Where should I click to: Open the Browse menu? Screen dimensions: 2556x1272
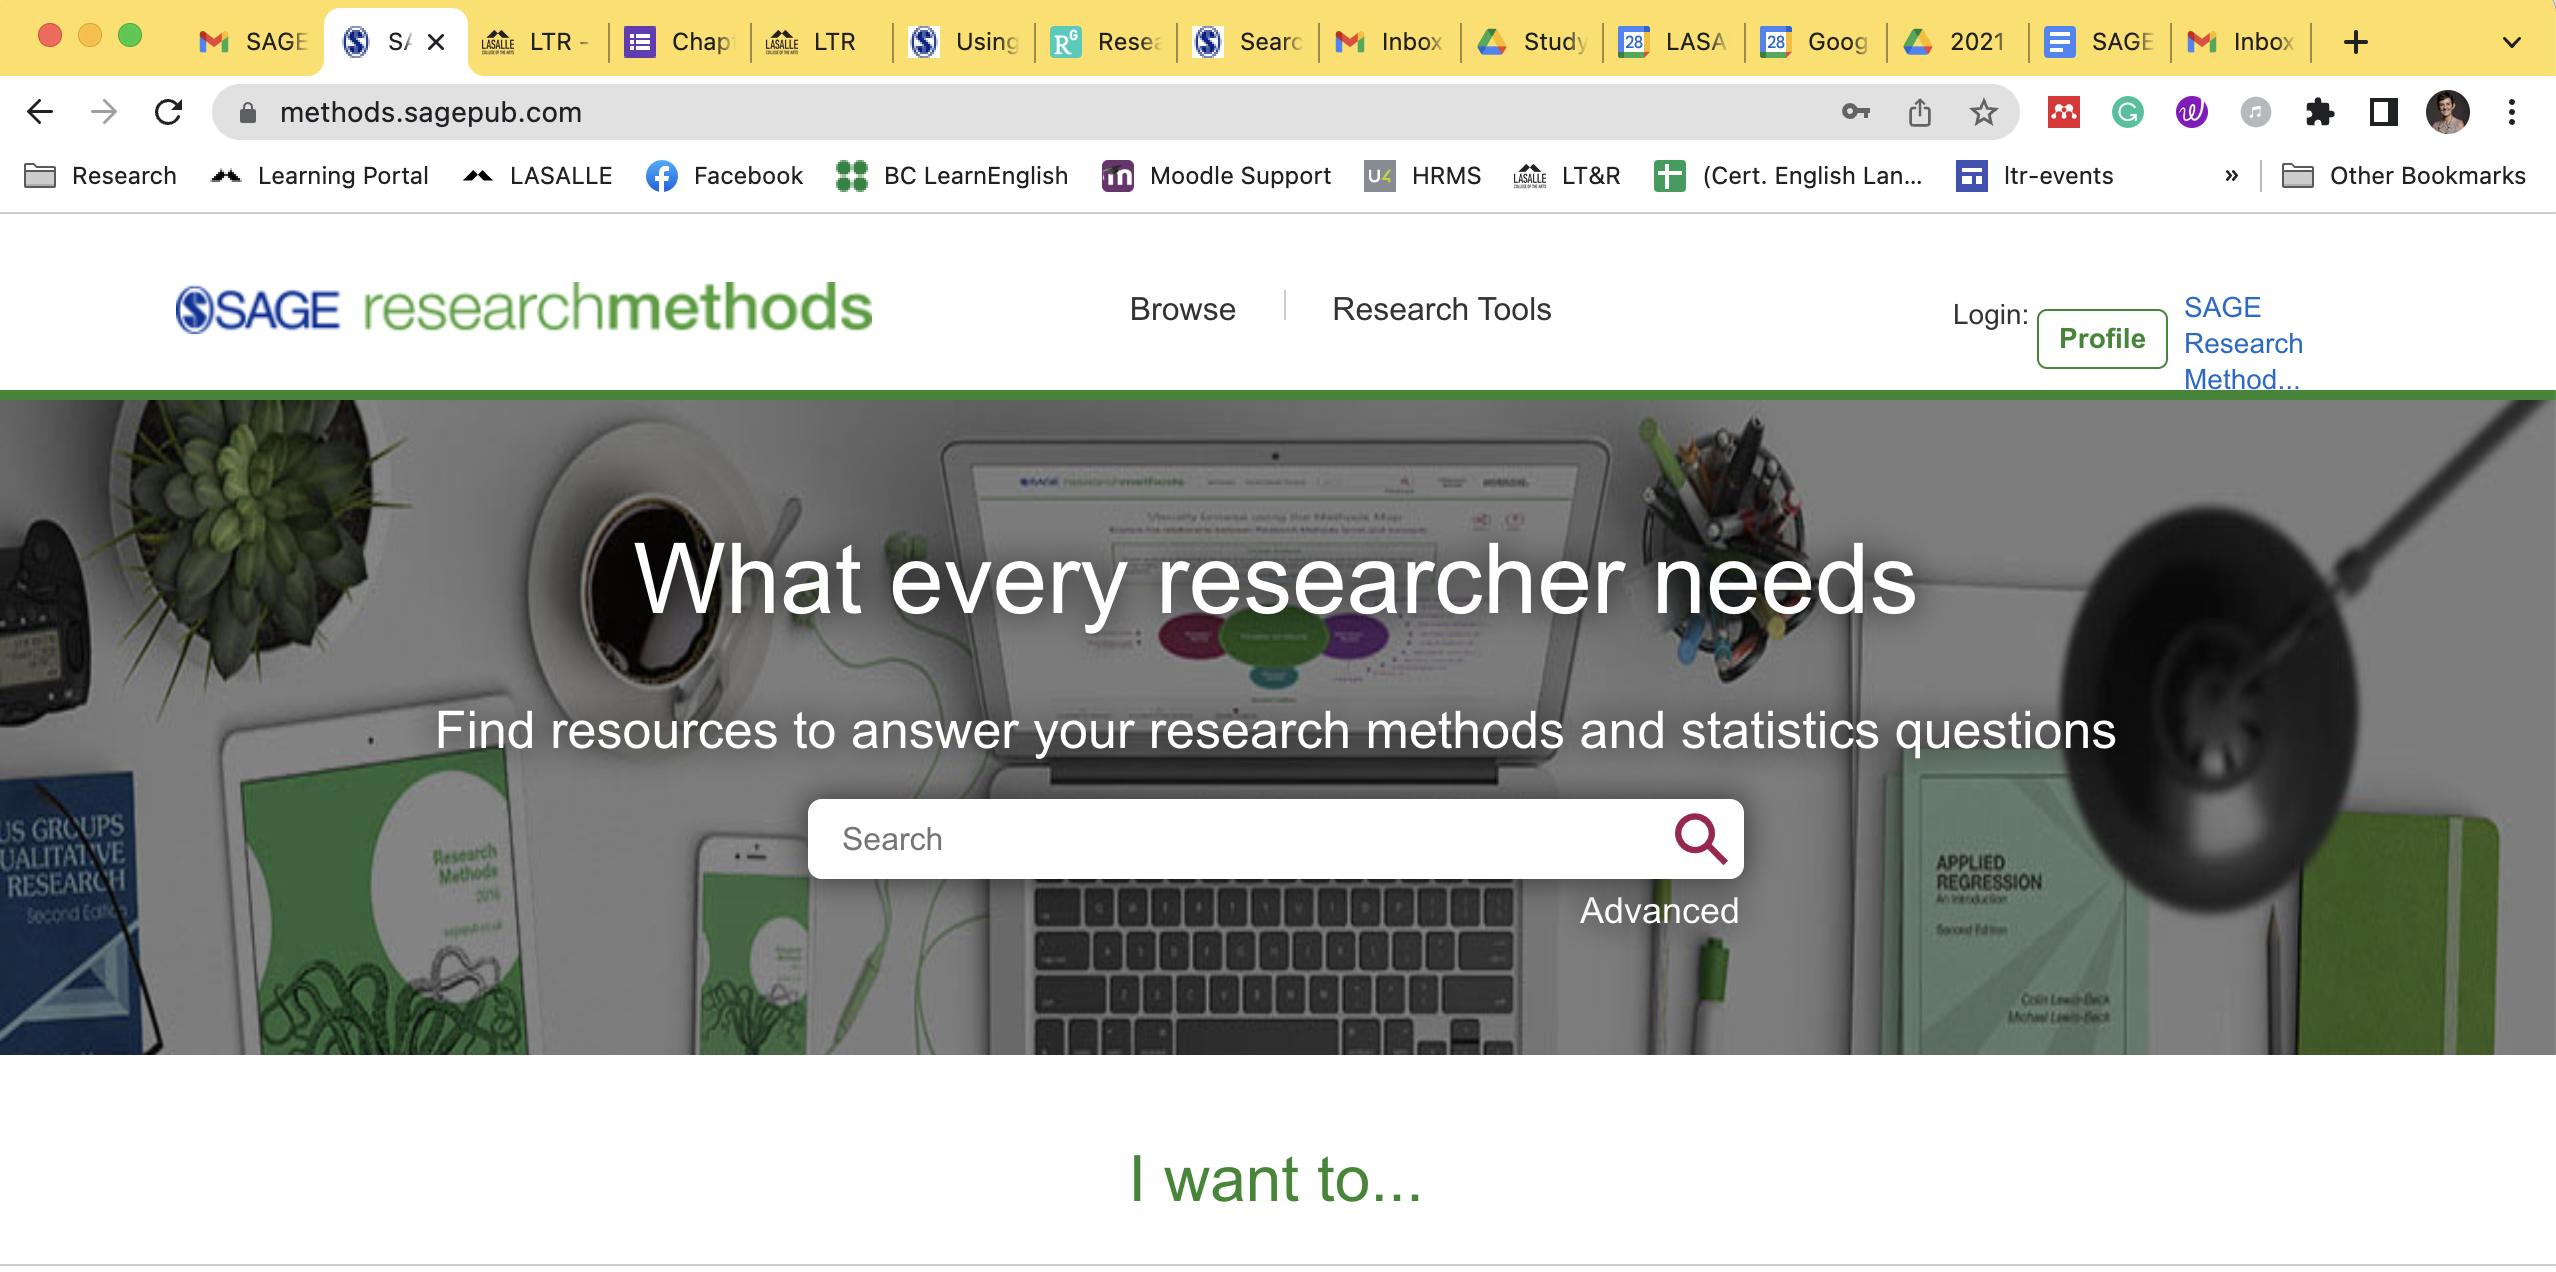pos(1182,309)
